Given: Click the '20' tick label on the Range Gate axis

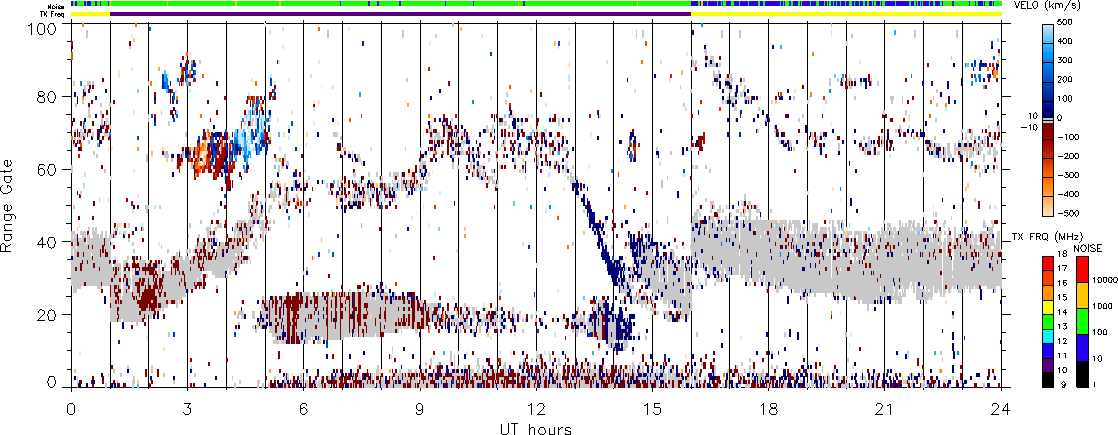Looking at the screenshot, I should pyautogui.click(x=47, y=314).
